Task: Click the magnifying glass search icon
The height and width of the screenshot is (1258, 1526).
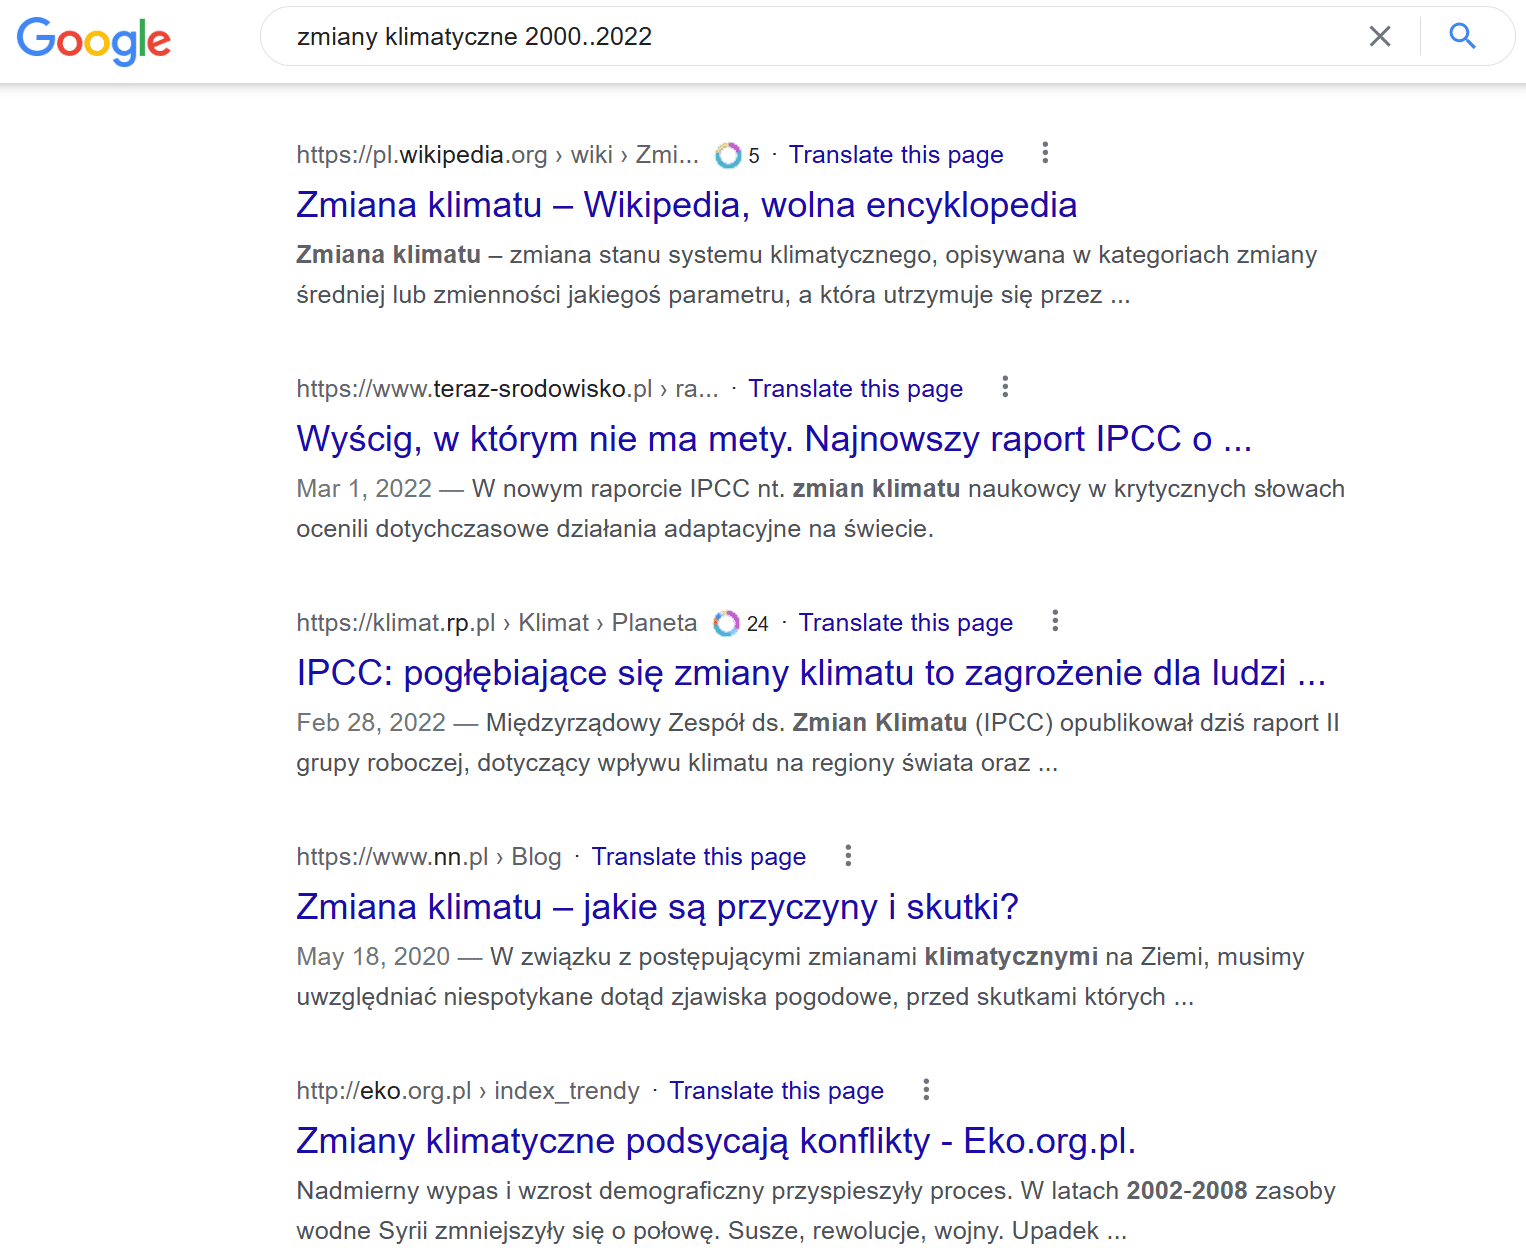Action: (x=1463, y=37)
